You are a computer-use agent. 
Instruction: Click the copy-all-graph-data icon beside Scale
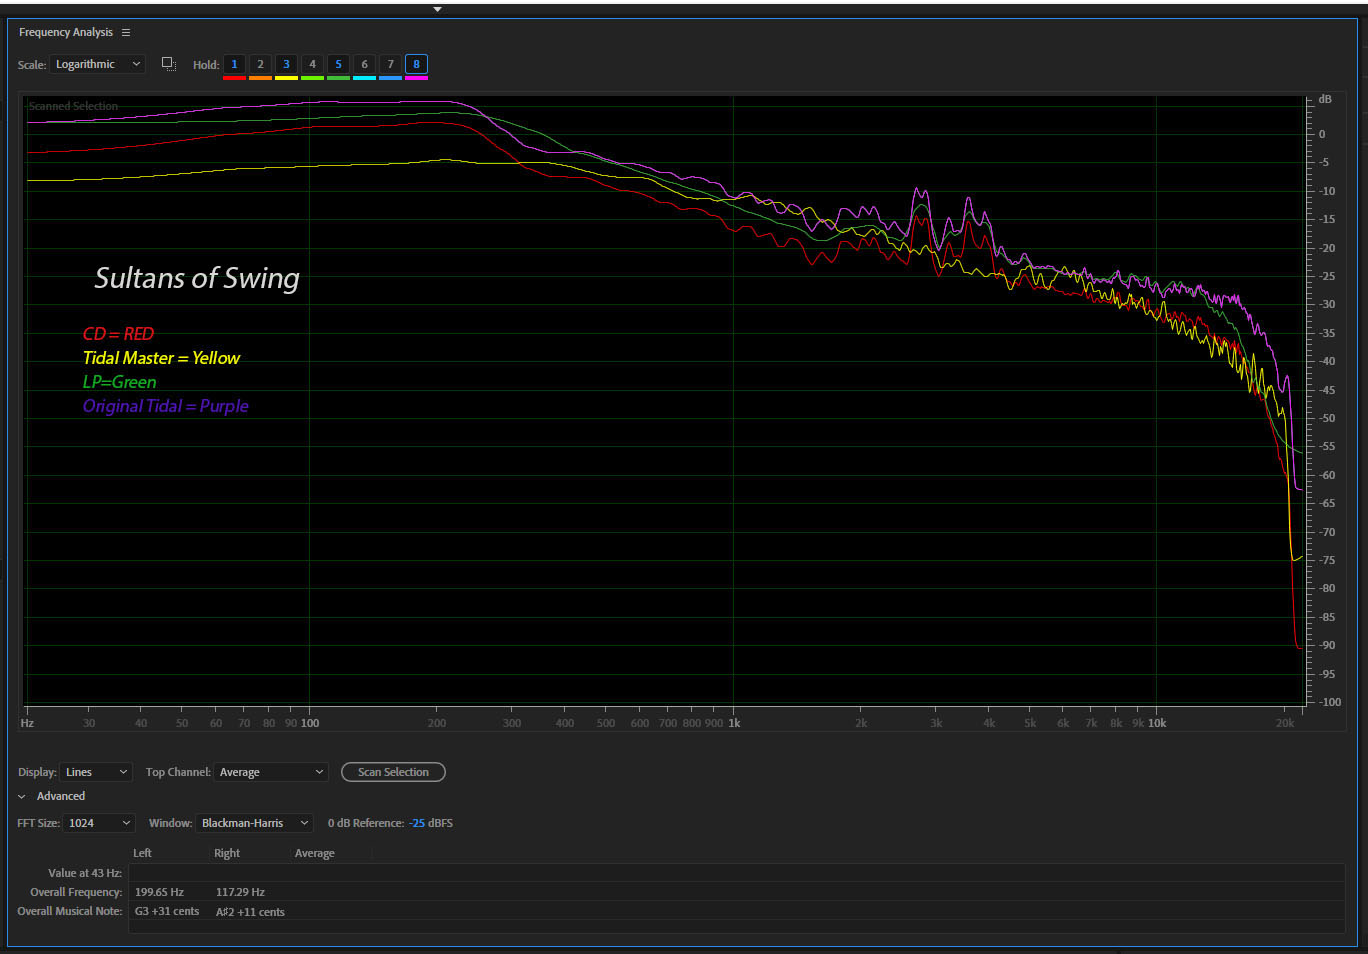coord(169,64)
